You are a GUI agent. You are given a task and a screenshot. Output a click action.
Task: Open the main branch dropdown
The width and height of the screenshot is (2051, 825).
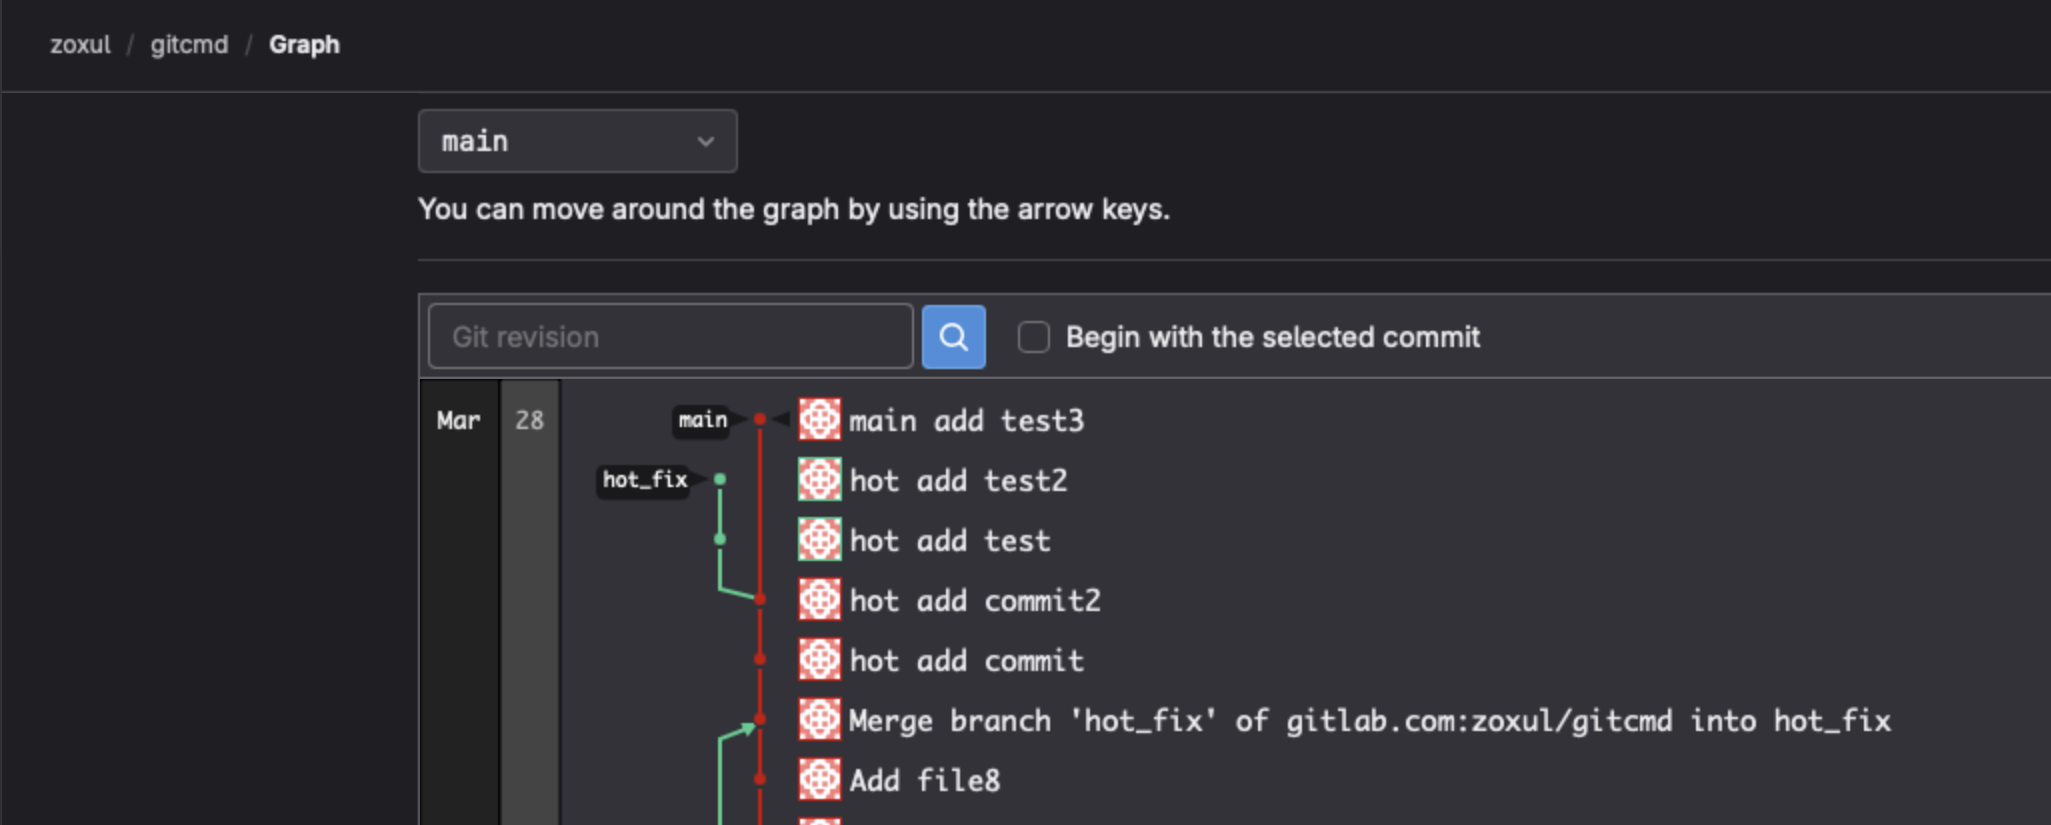577,141
